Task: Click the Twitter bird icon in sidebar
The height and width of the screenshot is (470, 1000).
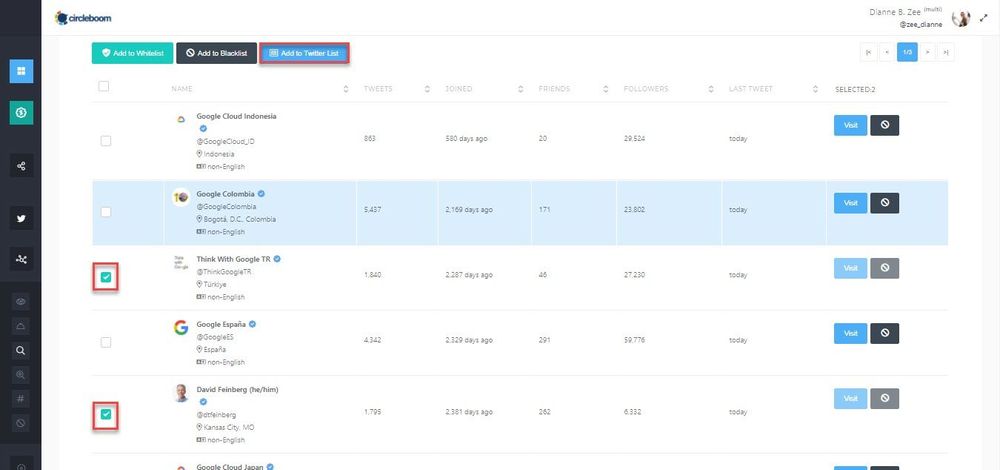Action: (21, 218)
